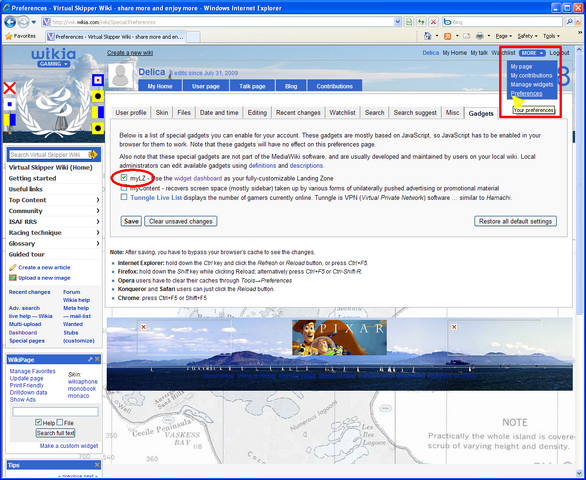Click Clear unsaved changes button
586x480 pixels.
(x=181, y=221)
